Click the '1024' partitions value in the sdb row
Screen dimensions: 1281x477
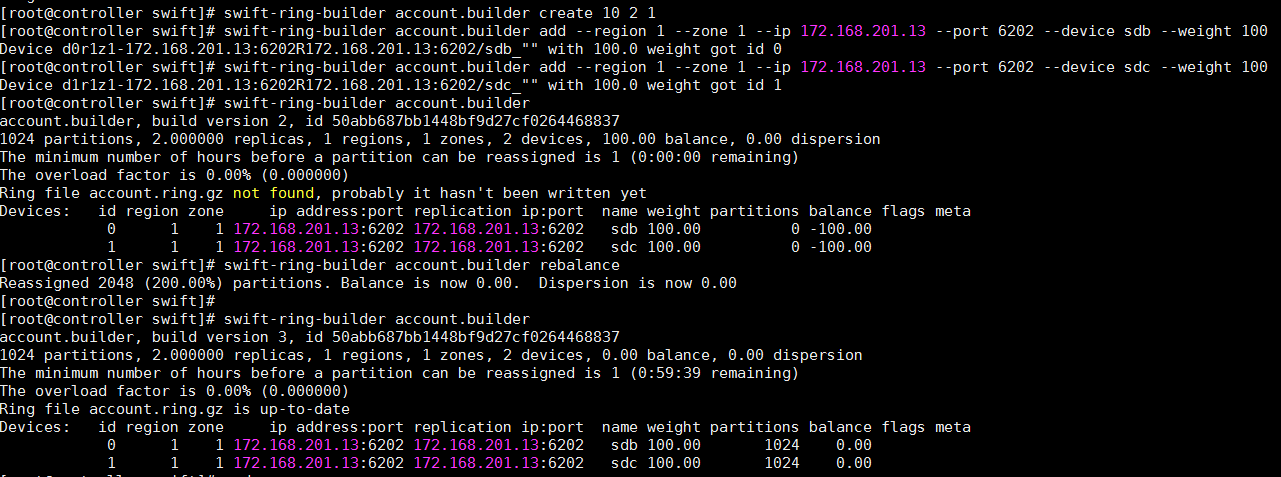point(782,445)
